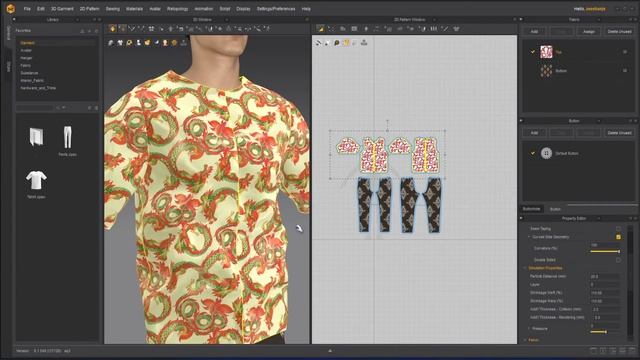The width and height of the screenshot is (640, 360).
Task: Open the 2D Pattern Window title dropdown
Action: pyautogui.click(x=434, y=19)
